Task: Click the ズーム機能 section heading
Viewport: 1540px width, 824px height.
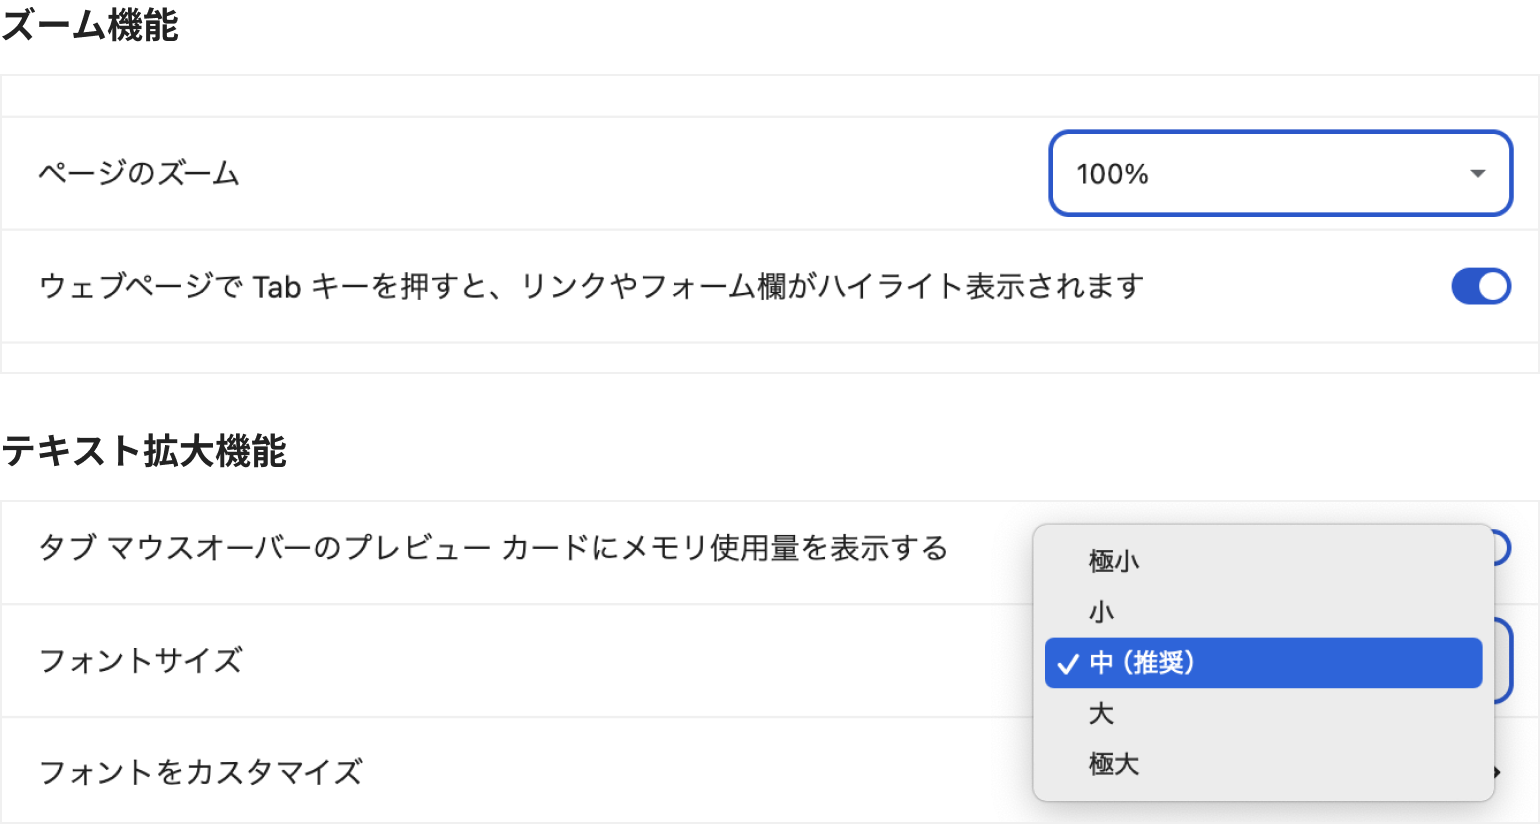Action: point(90,26)
